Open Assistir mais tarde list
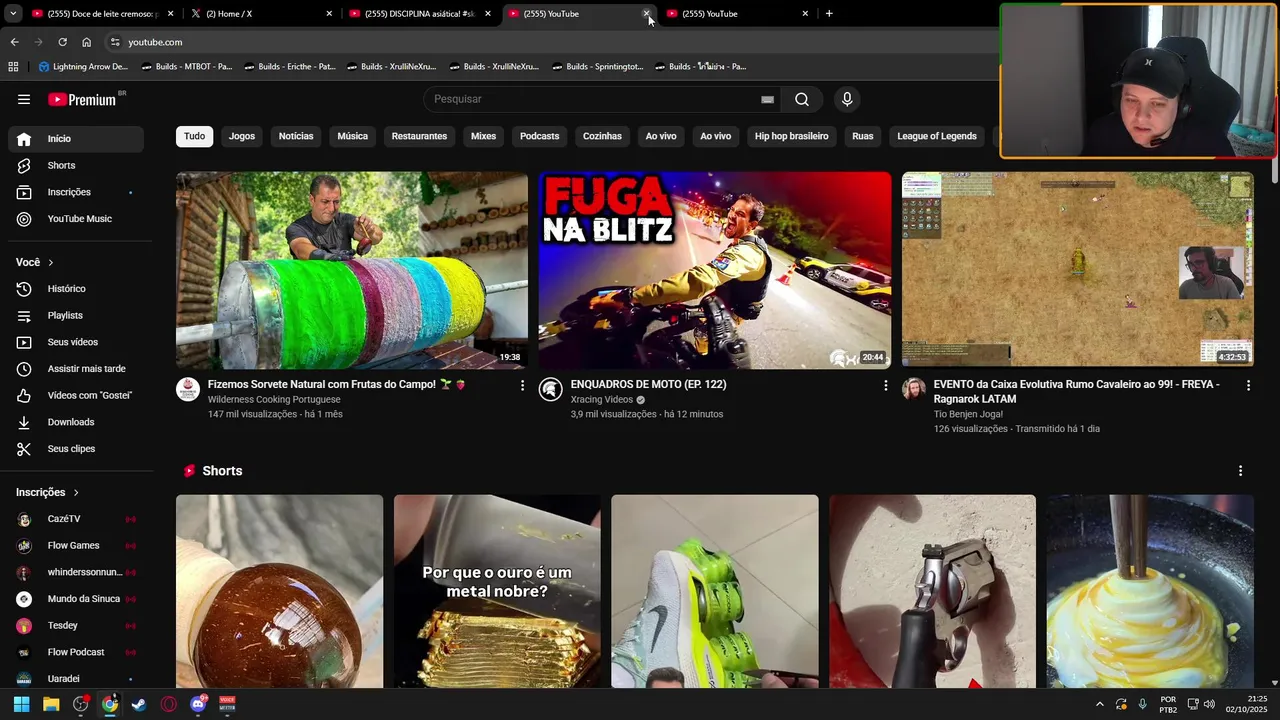The image size is (1280, 720). click(76, 369)
